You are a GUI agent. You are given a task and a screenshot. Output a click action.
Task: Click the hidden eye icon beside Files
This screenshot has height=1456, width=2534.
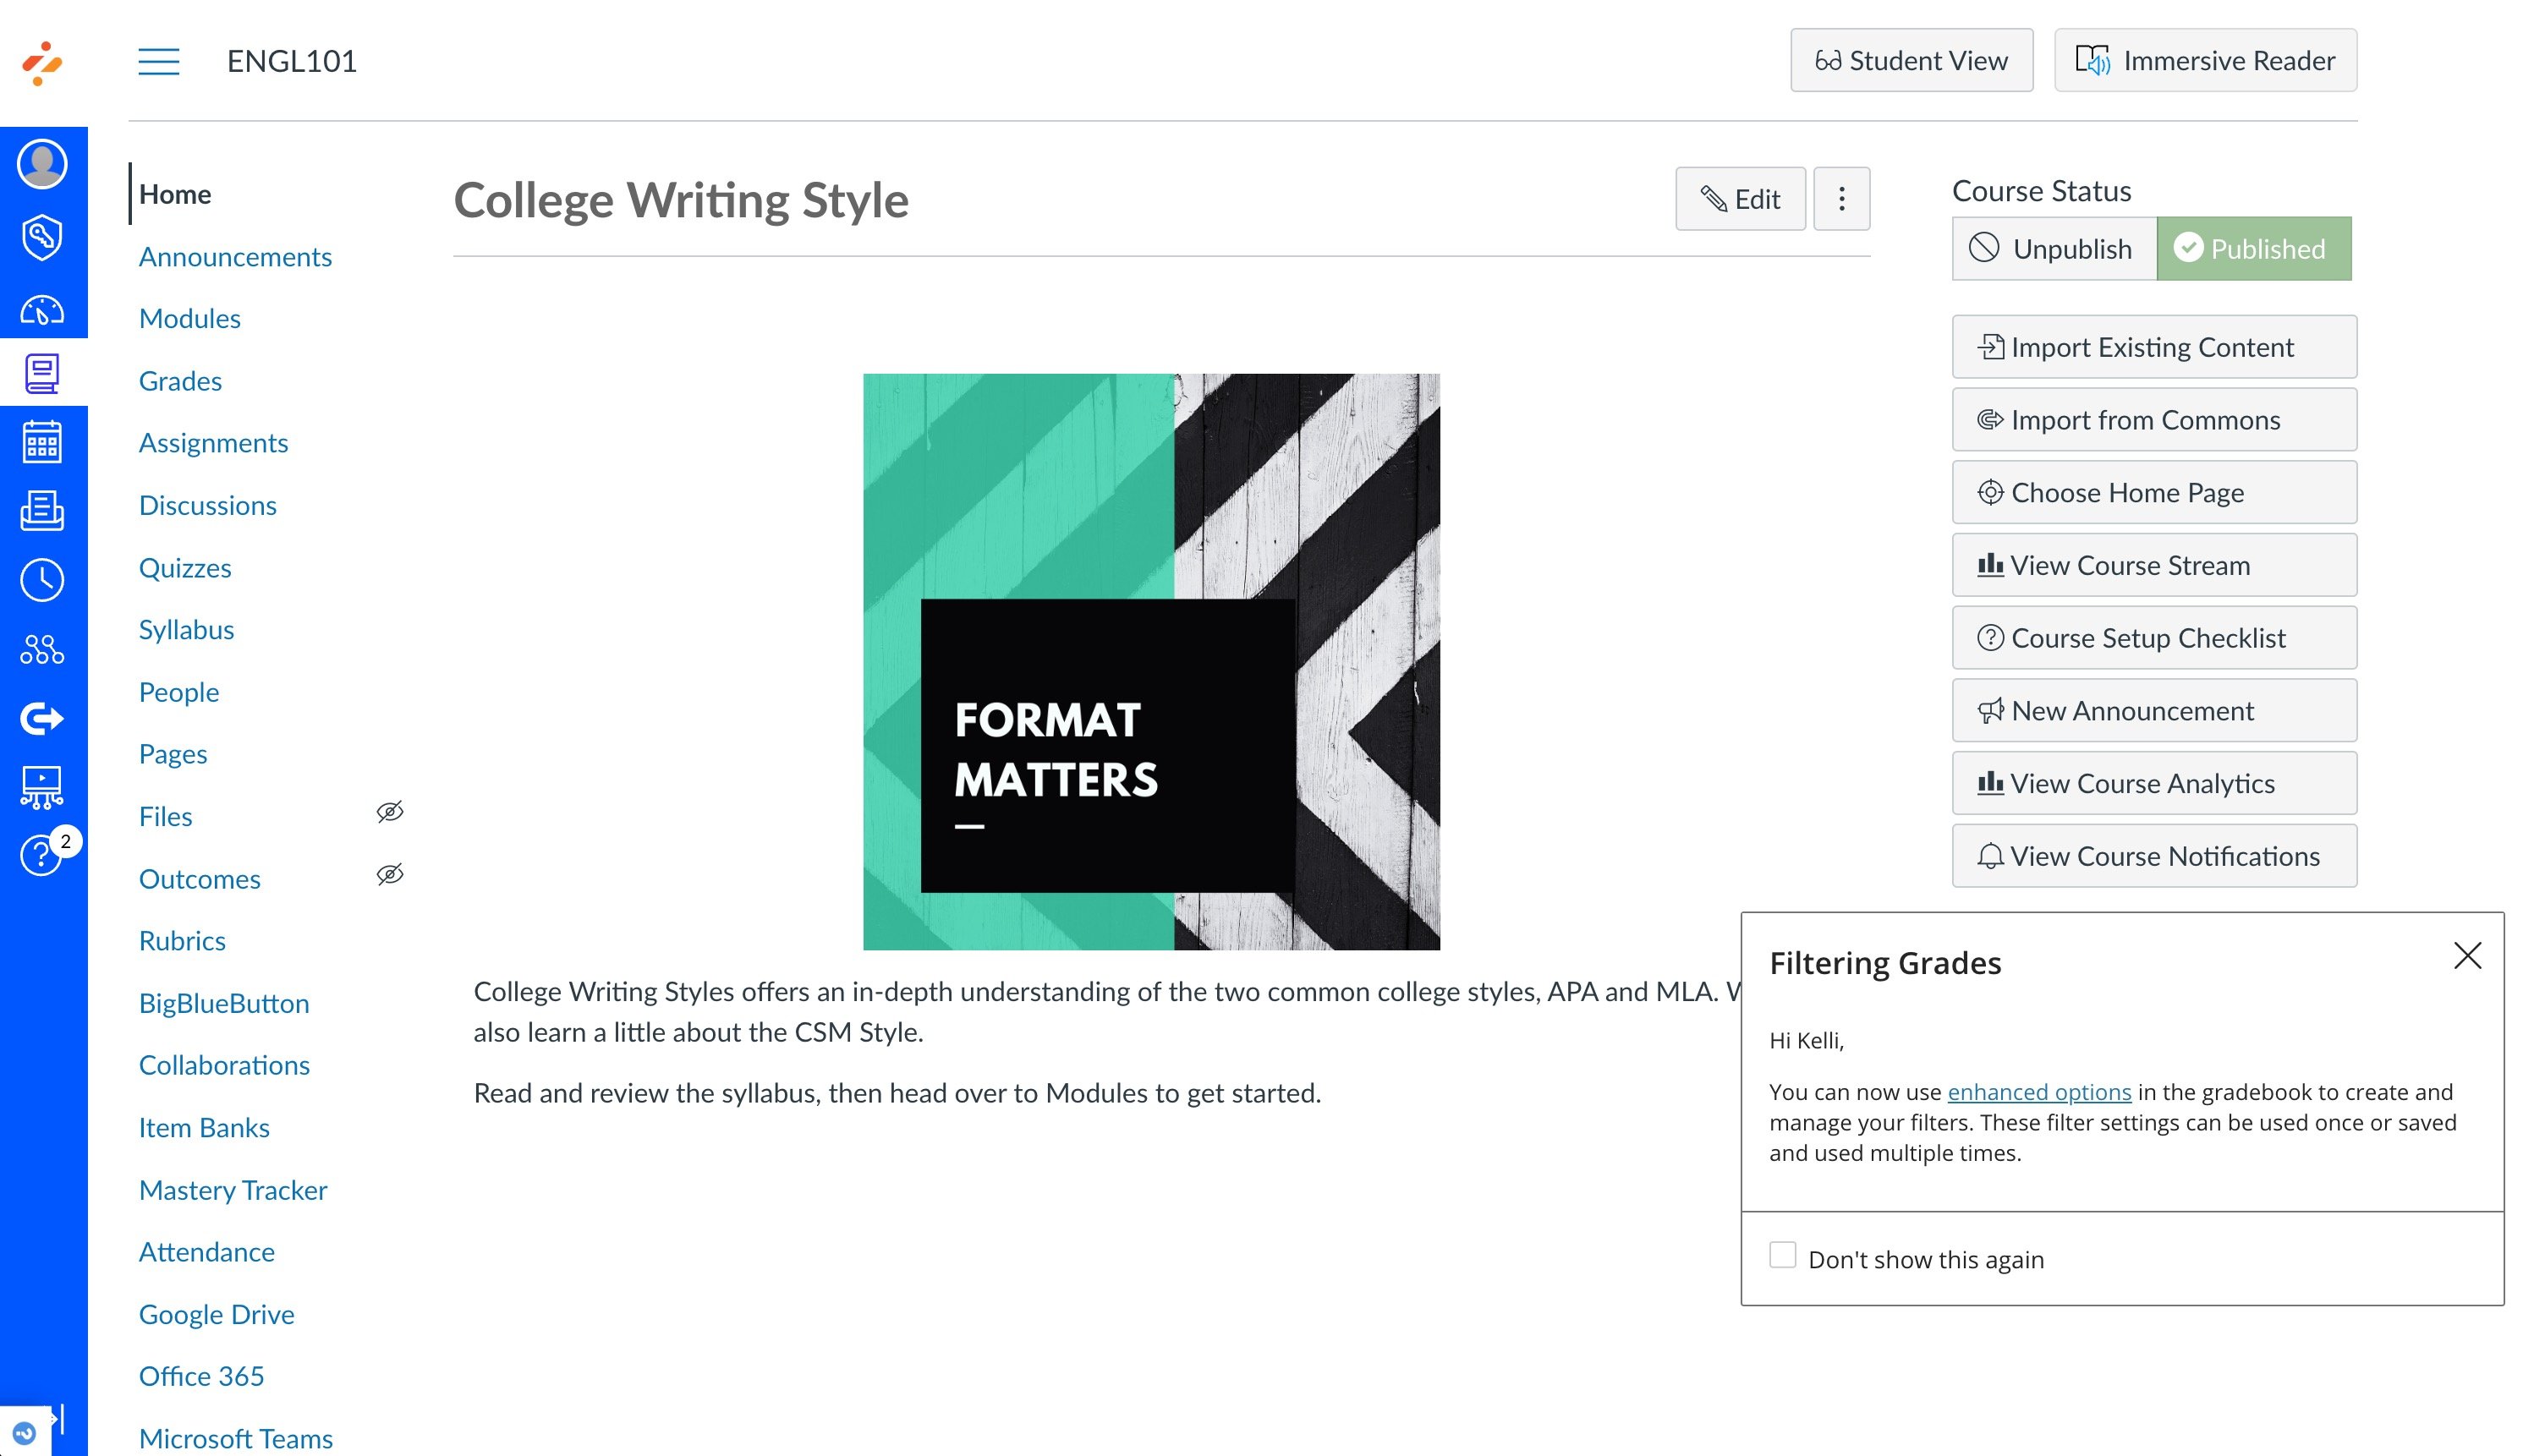point(390,812)
